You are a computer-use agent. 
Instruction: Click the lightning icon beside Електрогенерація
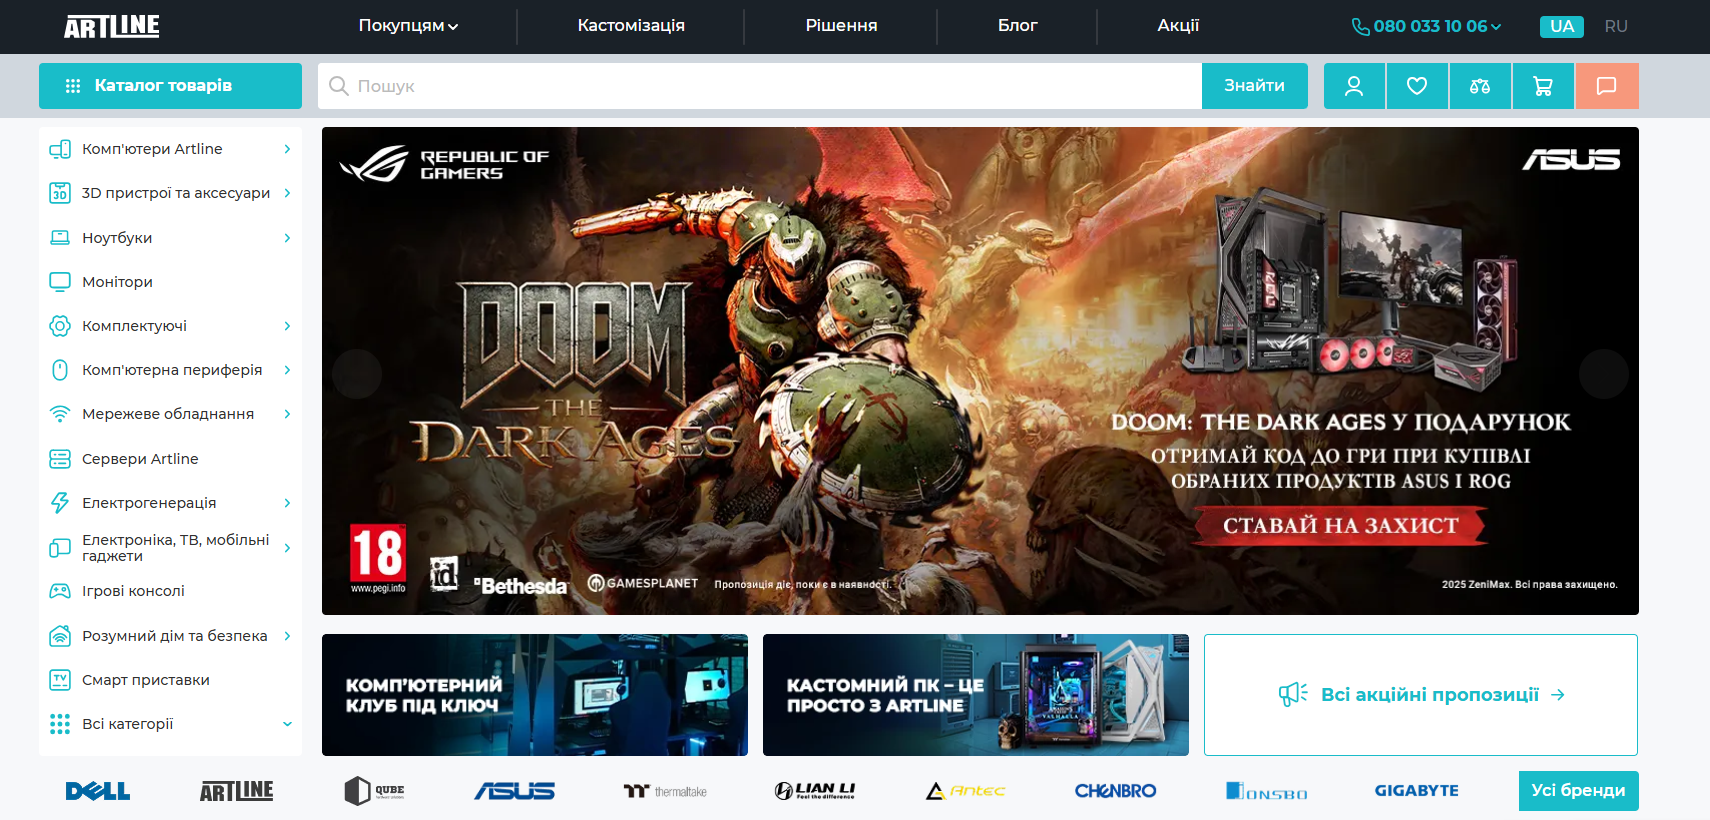pos(60,503)
